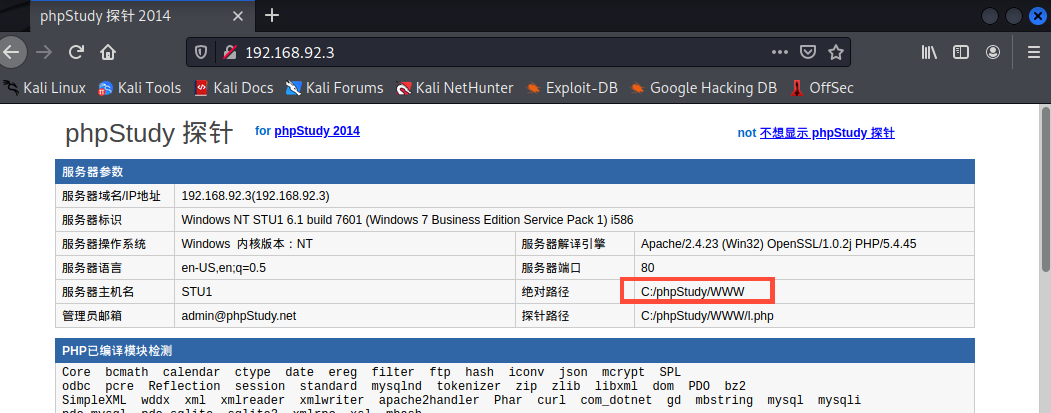This screenshot has width=1051, height=413.
Task: Click the Apache/2.4.23 (Win32) engine value
Action: pos(778,244)
